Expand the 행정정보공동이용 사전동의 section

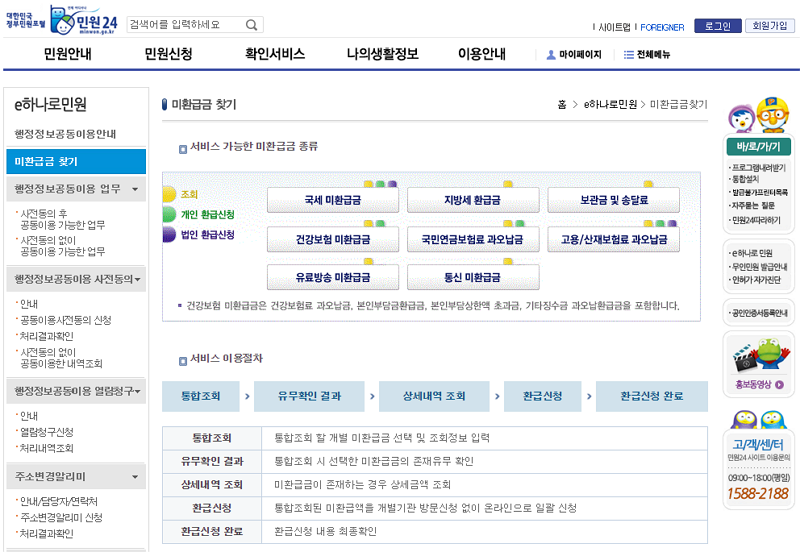[138, 279]
